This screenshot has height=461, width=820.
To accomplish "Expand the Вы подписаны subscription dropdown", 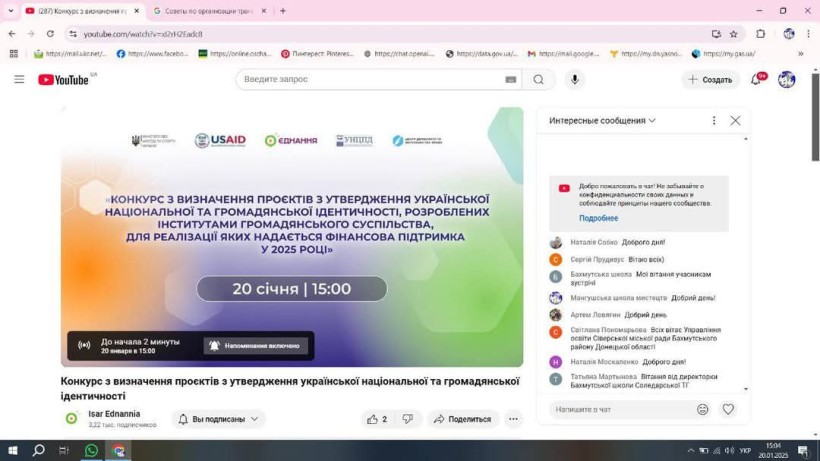I will [x=219, y=419].
